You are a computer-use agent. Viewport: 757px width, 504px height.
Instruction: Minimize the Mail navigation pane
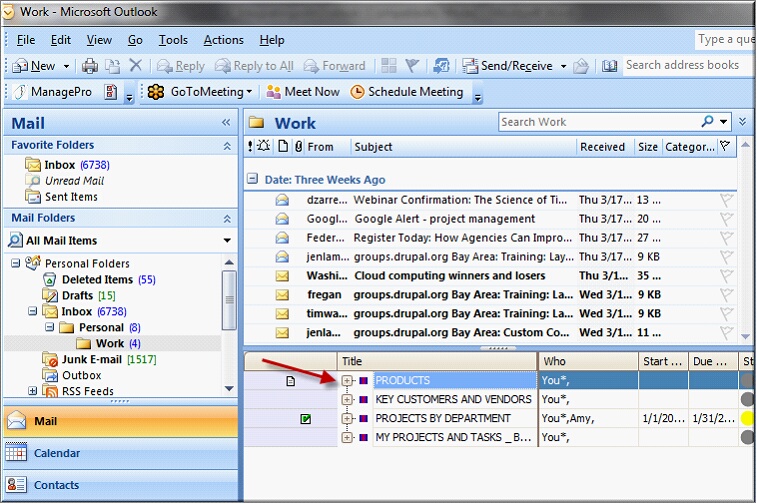pos(226,123)
